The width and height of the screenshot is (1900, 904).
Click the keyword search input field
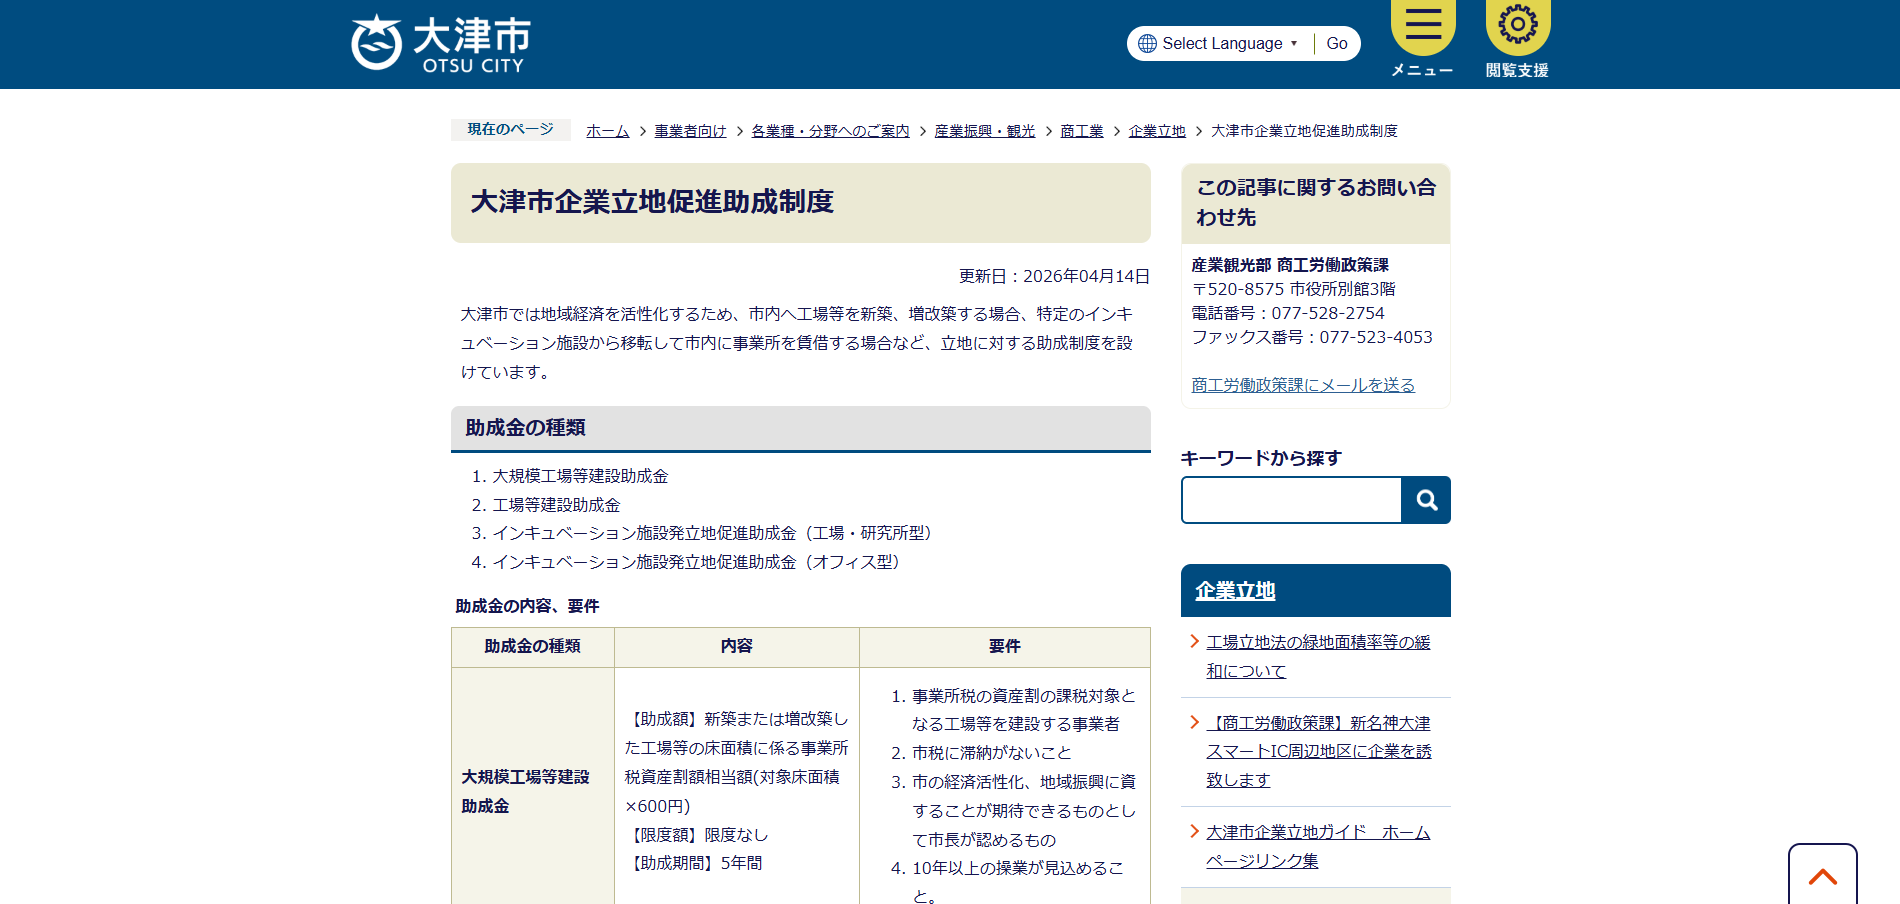(1291, 500)
